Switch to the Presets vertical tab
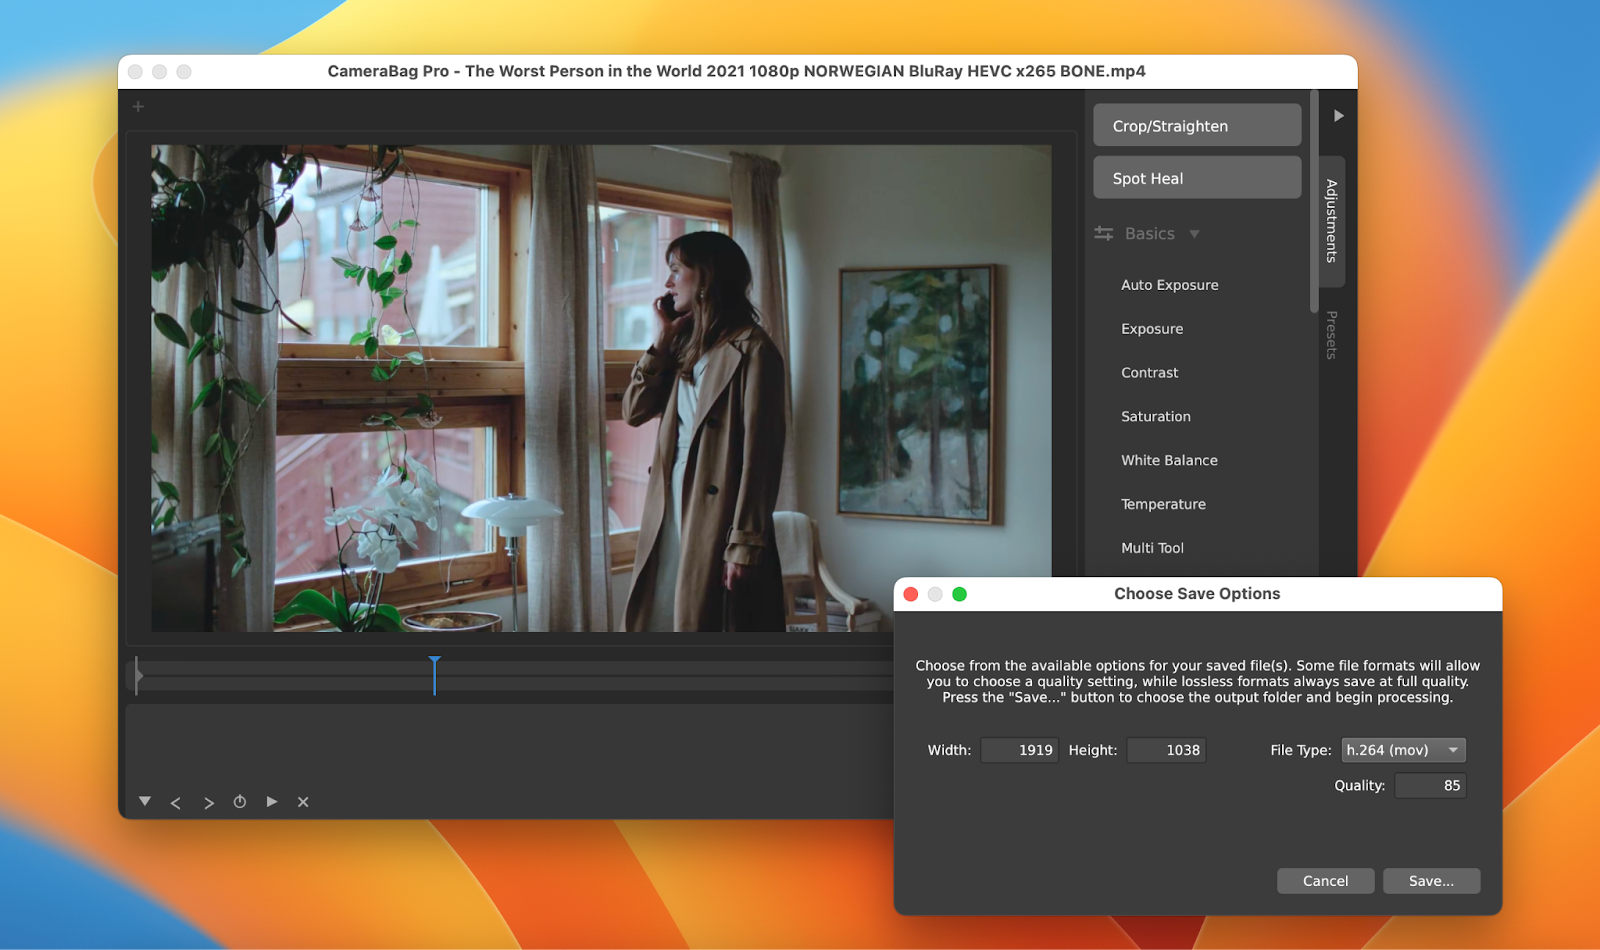The height and width of the screenshot is (950, 1600). point(1331,335)
